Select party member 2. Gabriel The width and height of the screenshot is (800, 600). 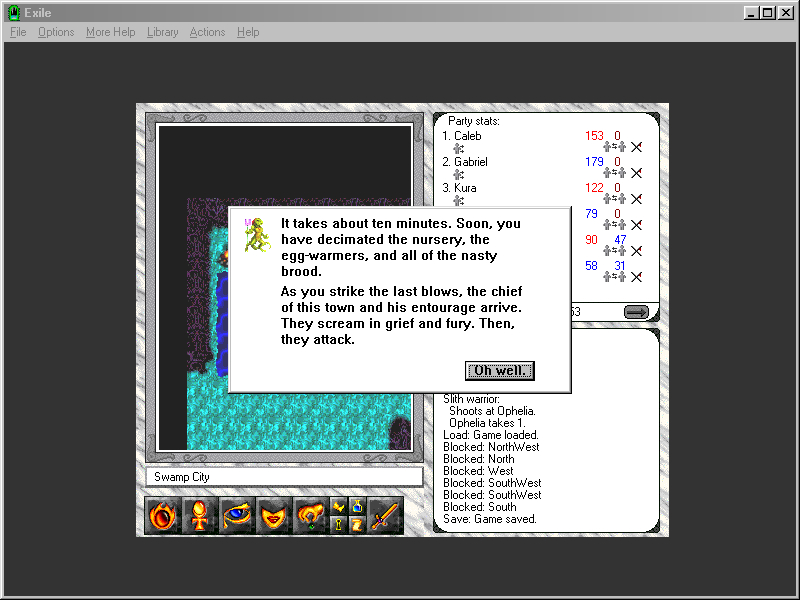pyautogui.click(x=465, y=162)
